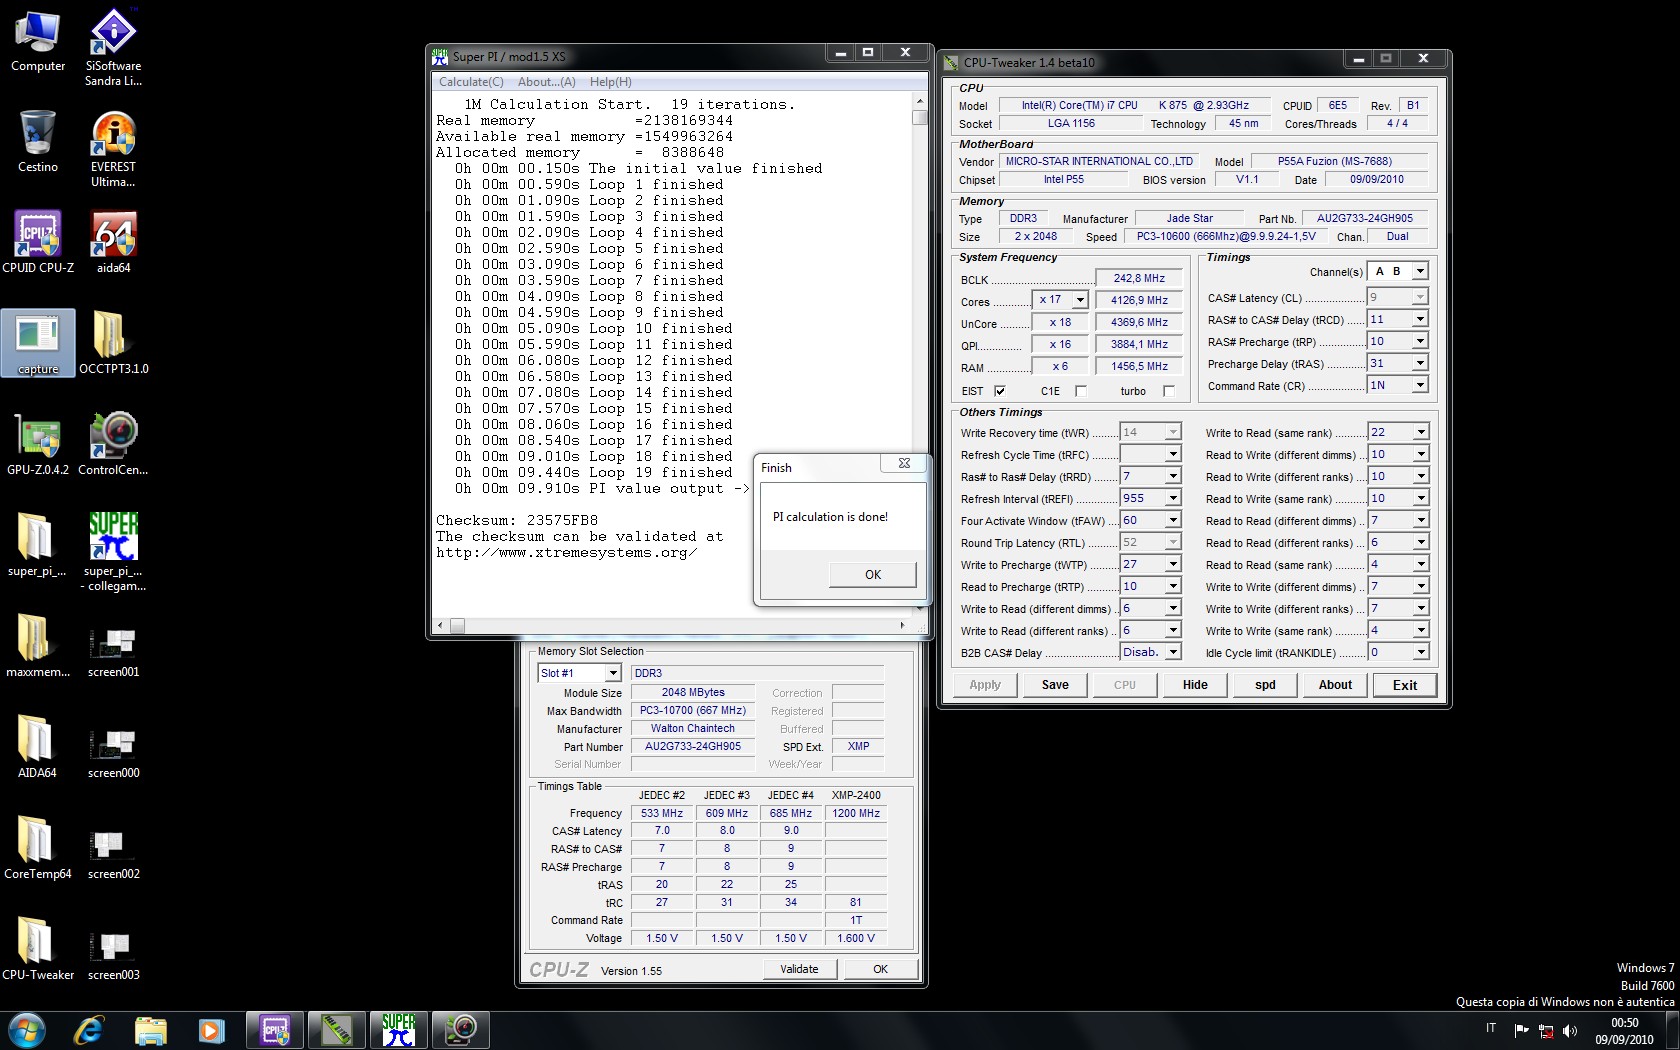Open Cores multiplier x 17 dropdown

coord(1080,300)
